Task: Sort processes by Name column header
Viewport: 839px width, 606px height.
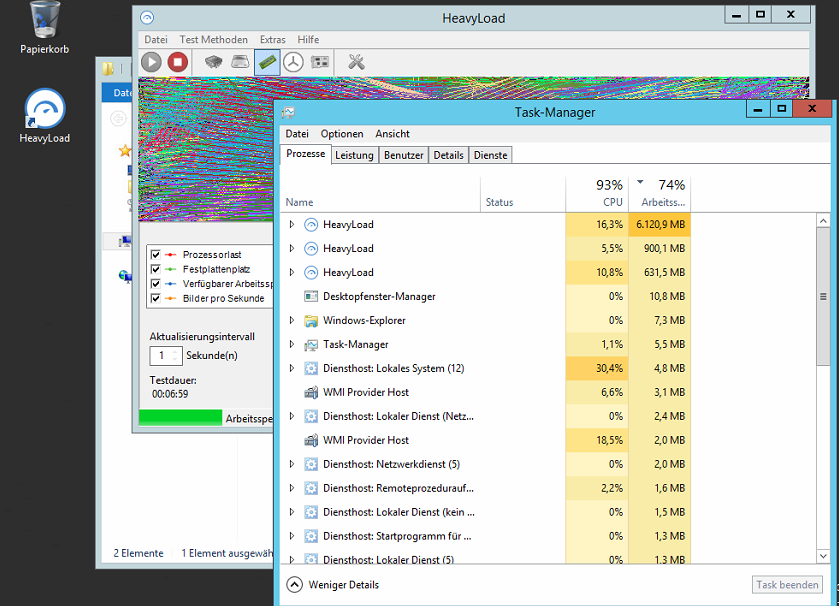Action: click(x=380, y=194)
